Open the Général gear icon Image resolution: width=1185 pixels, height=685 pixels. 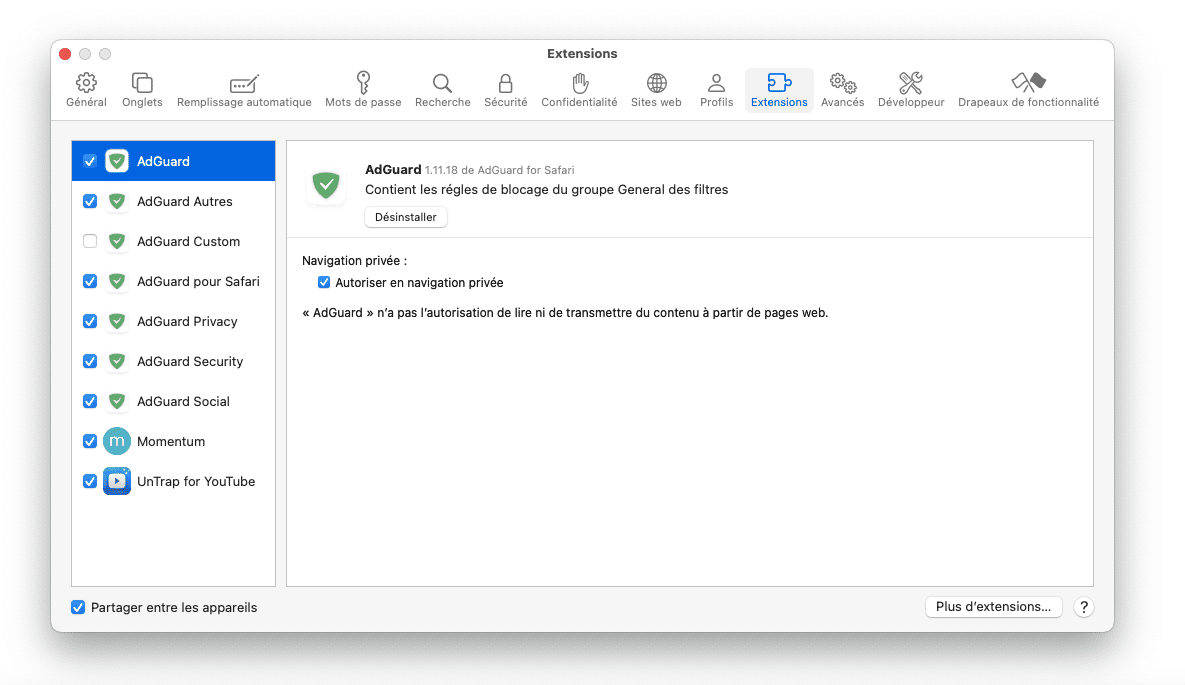tap(86, 82)
